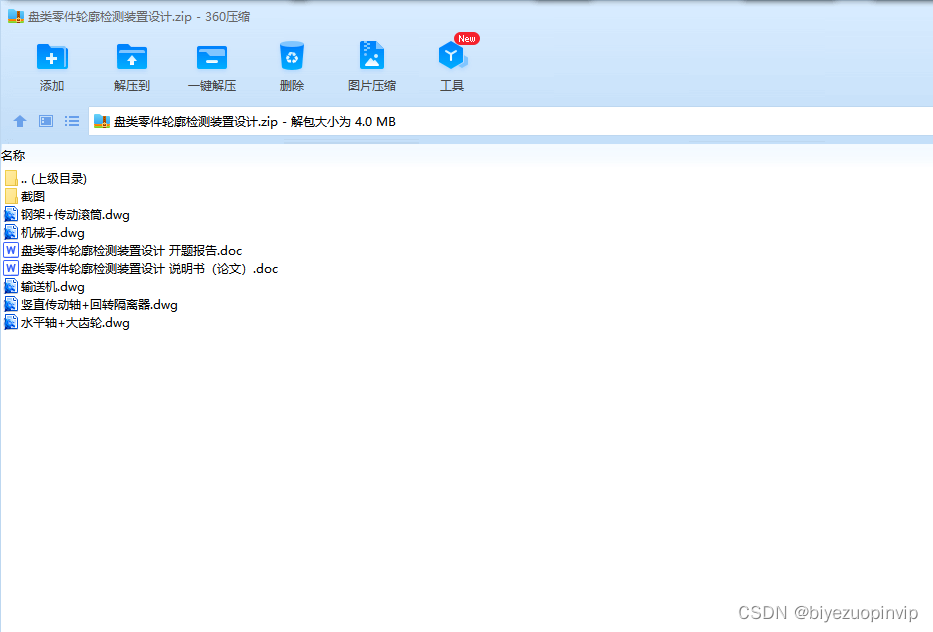Go up one level with arrow icon
The image size is (933, 632).
click(x=20, y=121)
